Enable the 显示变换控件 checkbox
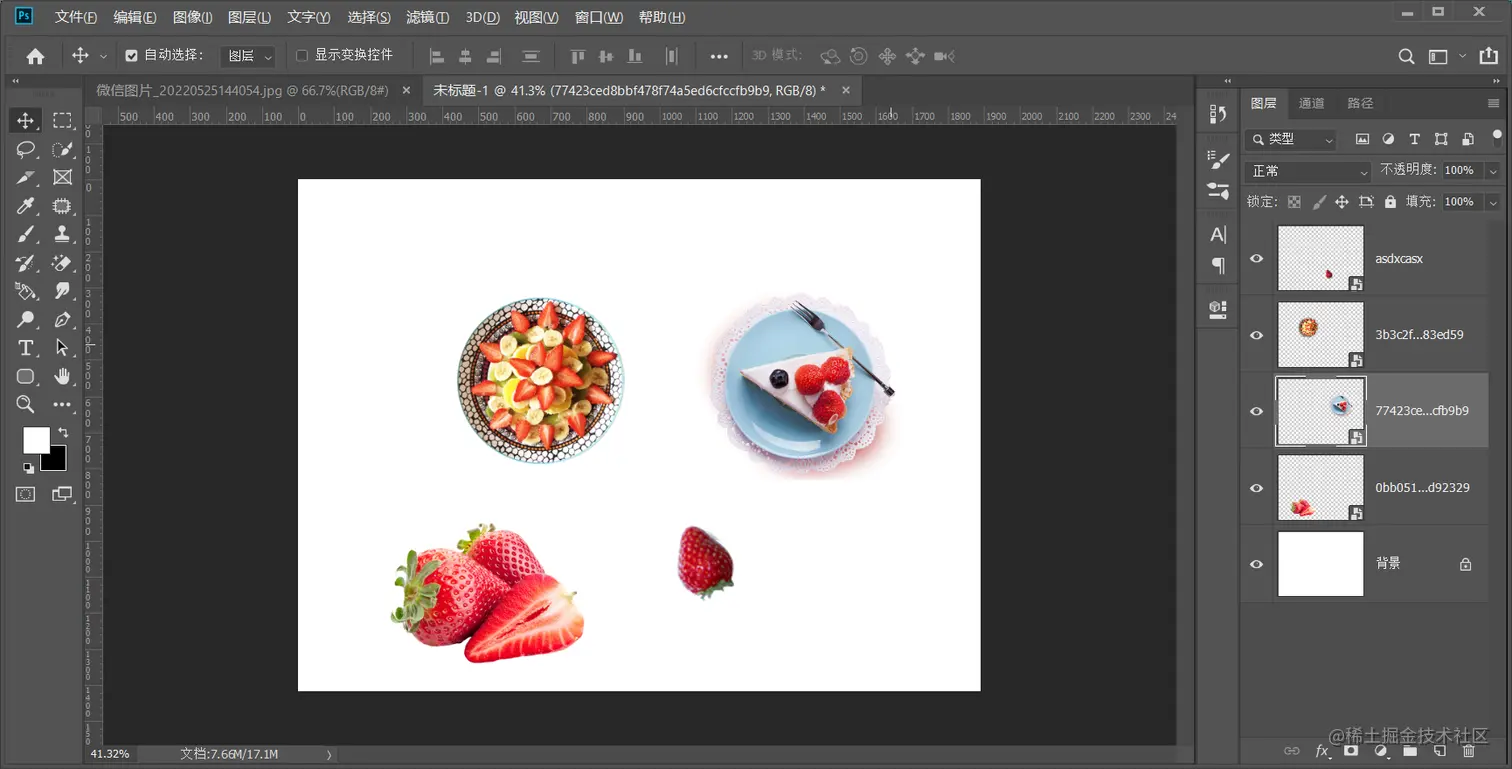Screen dimensions: 1512x769 pos(302,56)
